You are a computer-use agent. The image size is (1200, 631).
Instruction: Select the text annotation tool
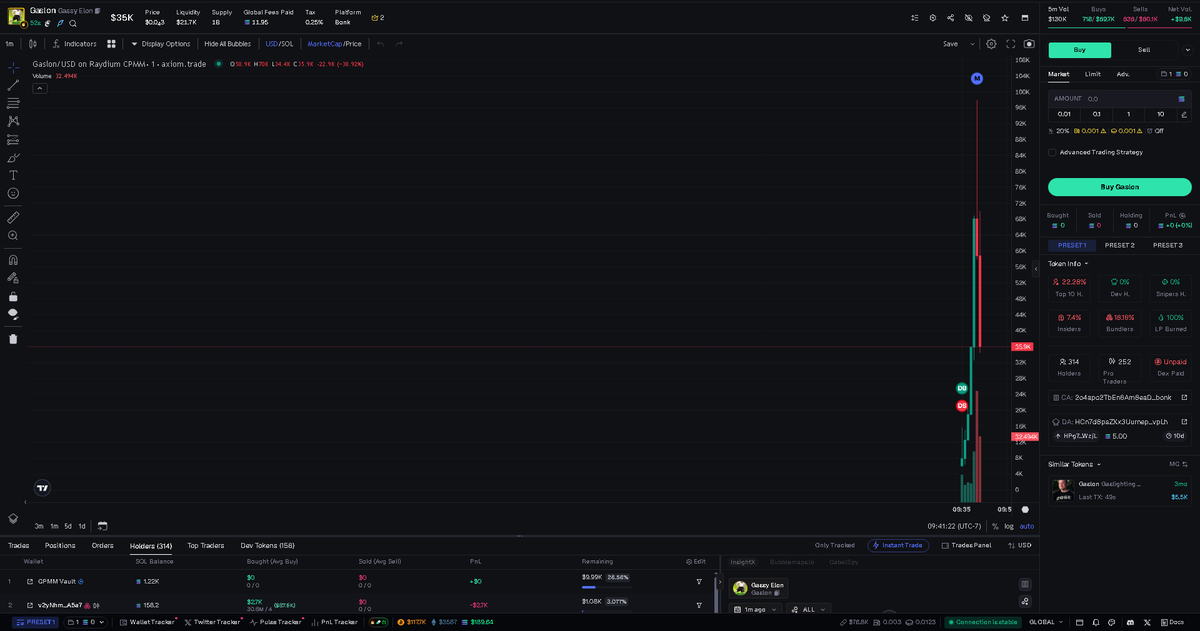coord(13,175)
